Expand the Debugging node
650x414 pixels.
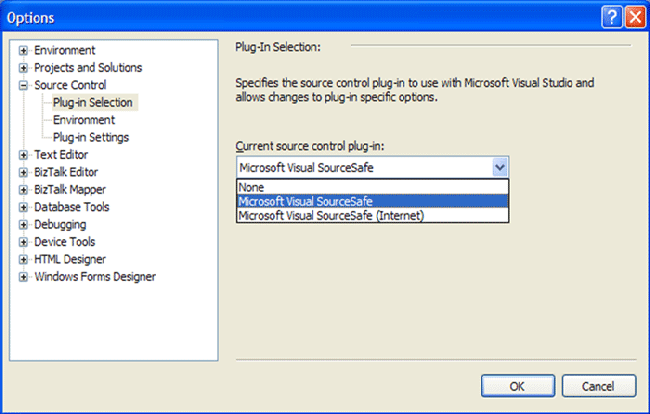(23, 225)
